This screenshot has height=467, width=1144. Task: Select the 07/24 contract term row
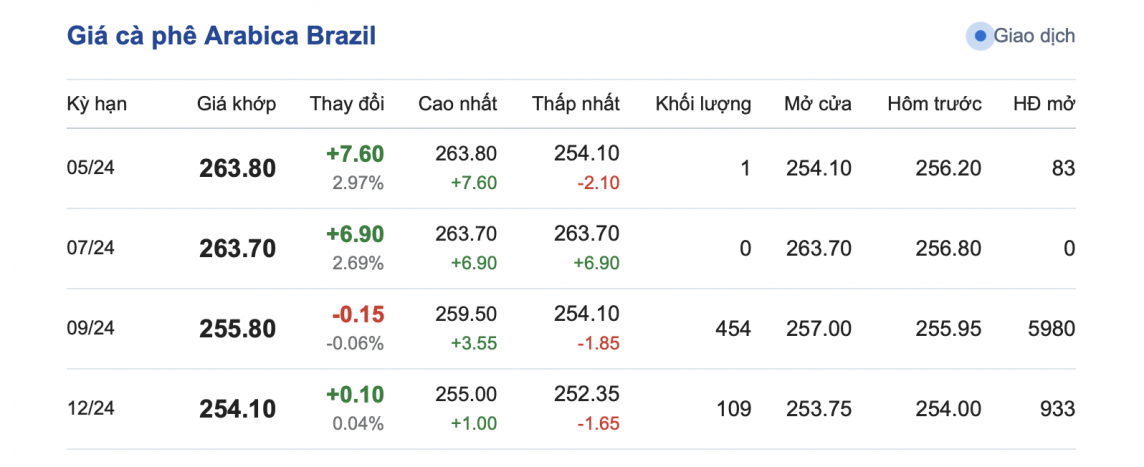pyautogui.click(x=91, y=249)
